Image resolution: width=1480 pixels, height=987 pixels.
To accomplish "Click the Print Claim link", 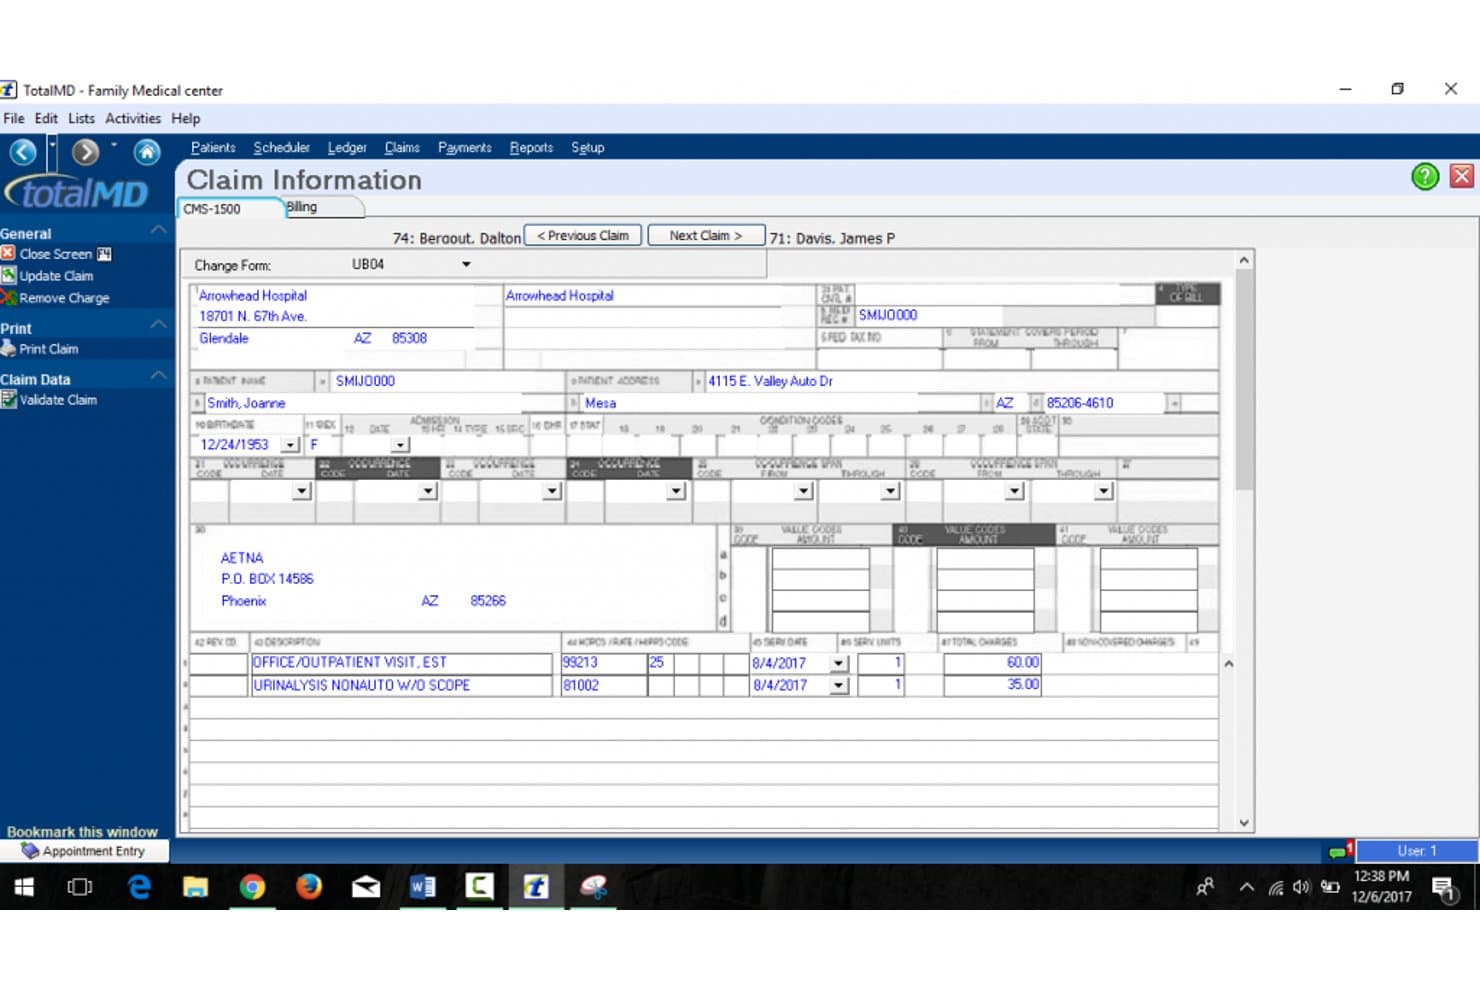I will [x=49, y=349].
